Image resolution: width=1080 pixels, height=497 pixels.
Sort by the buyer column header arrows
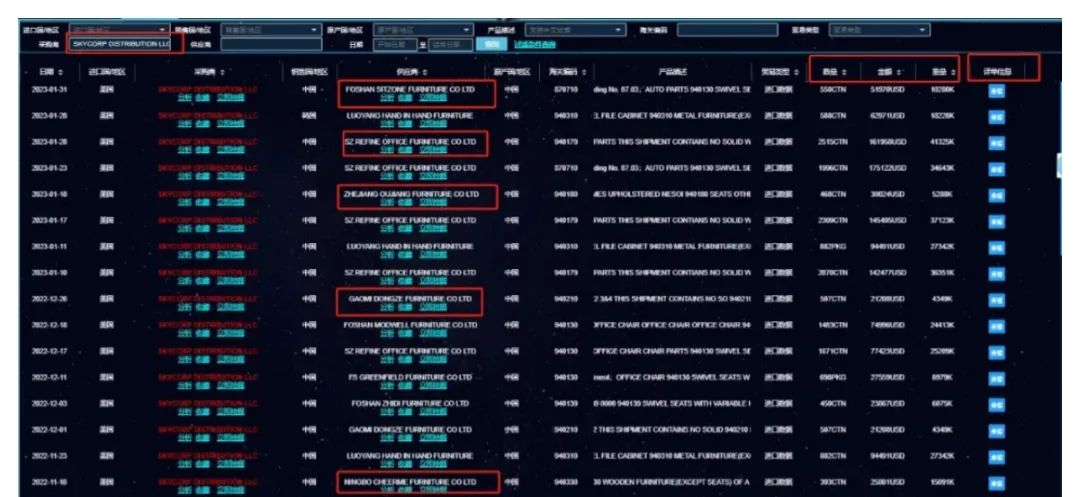click(222, 72)
